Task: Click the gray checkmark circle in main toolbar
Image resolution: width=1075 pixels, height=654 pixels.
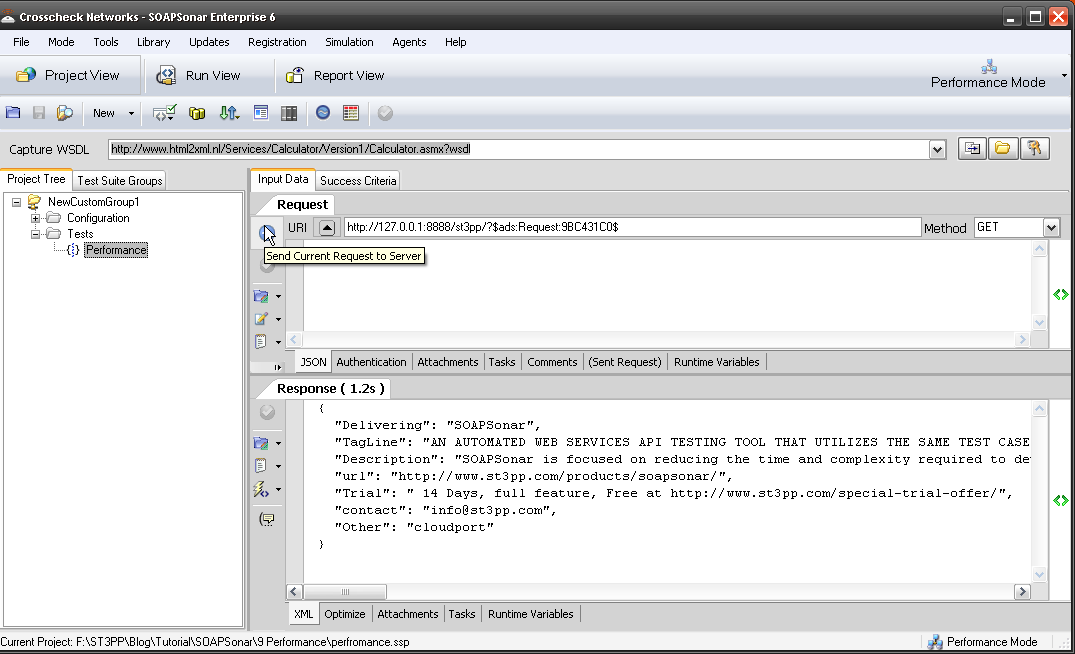Action: pos(385,113)
